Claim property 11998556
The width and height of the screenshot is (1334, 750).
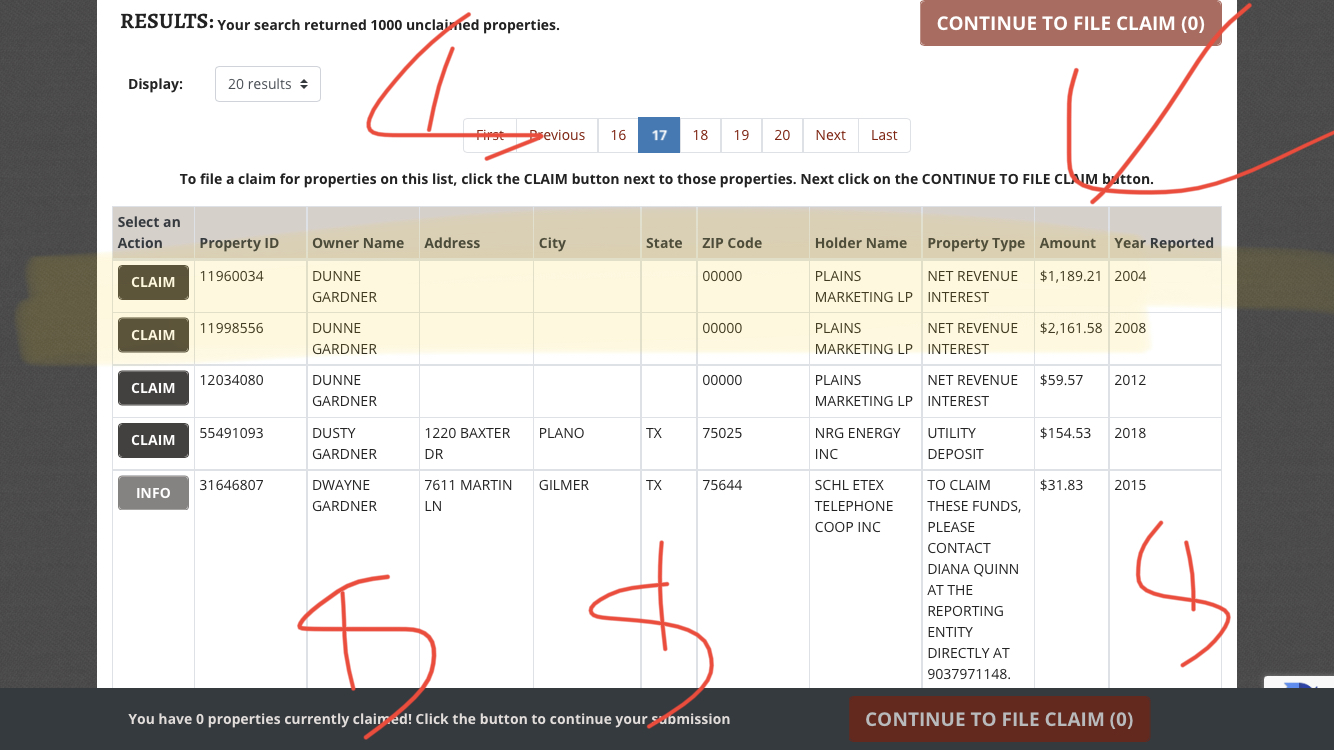tap(153, 335)
